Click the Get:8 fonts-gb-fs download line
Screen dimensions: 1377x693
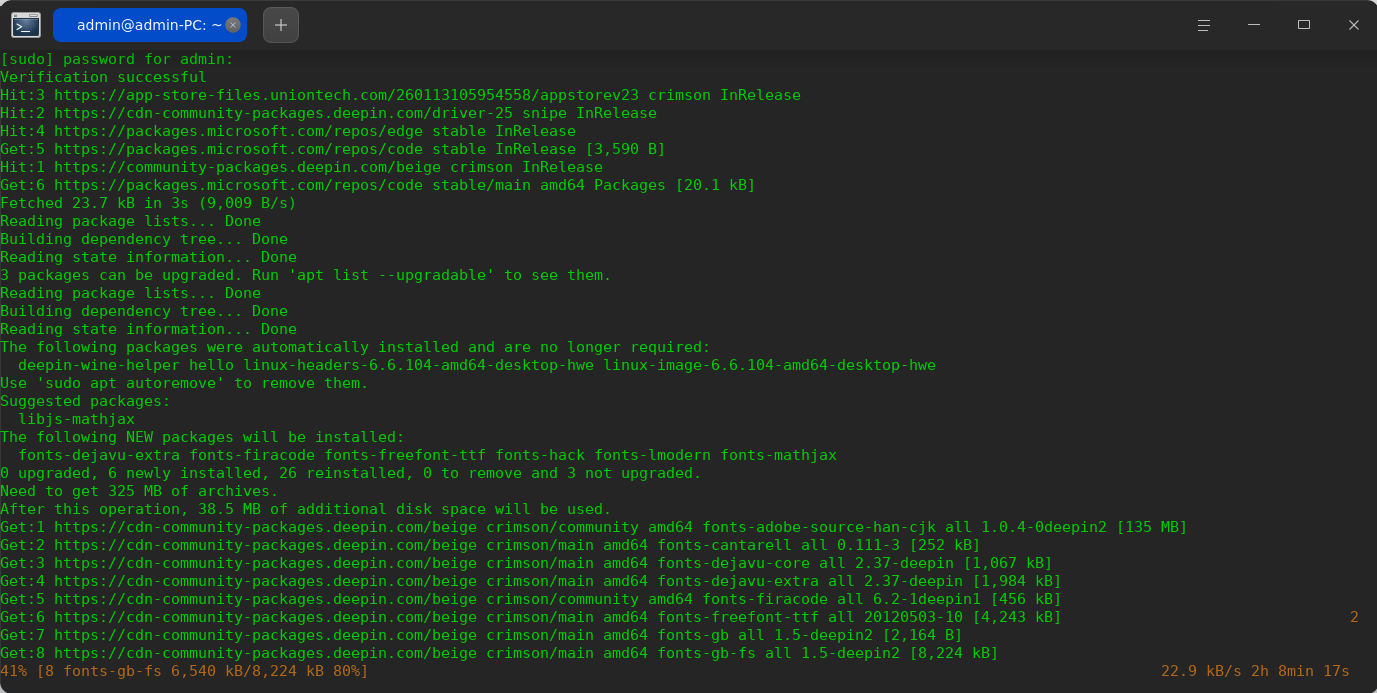(x=499, y=653)
